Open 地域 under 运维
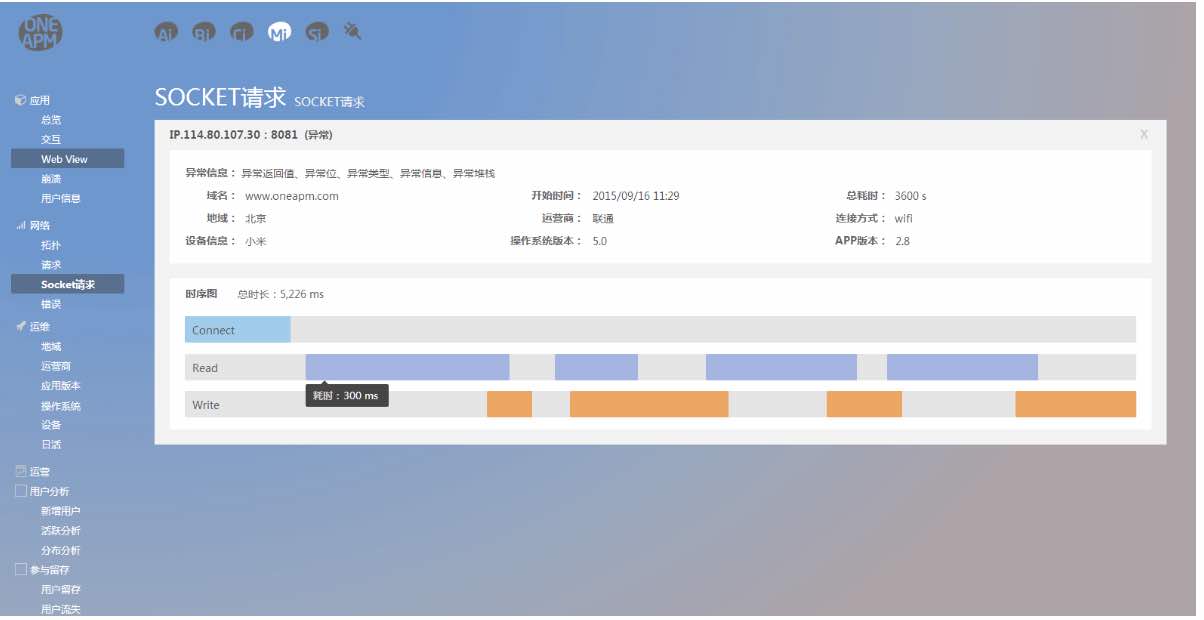1204x620 pixels. (51, 347)
